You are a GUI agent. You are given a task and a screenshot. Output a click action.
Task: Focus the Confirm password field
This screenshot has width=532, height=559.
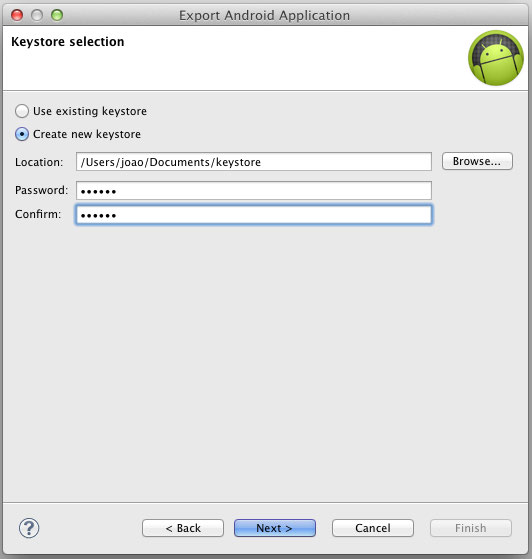[x=254, y=215]
